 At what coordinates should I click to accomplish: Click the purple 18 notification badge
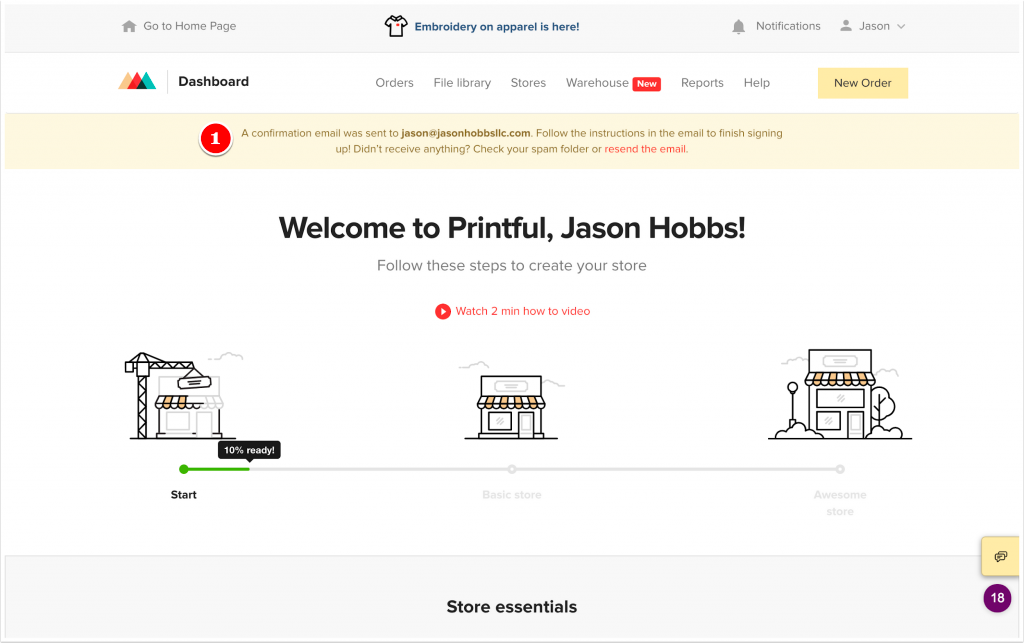pyautogui.click(x=997, y=598)
